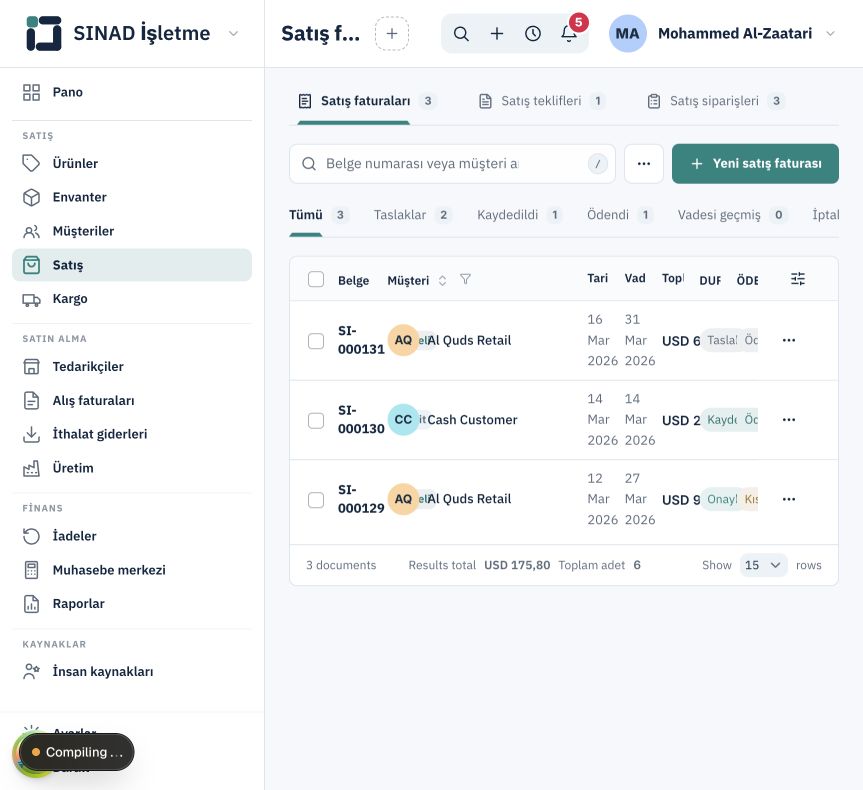Toggle the select-all checkbox in table header

(x=316, y=279)
